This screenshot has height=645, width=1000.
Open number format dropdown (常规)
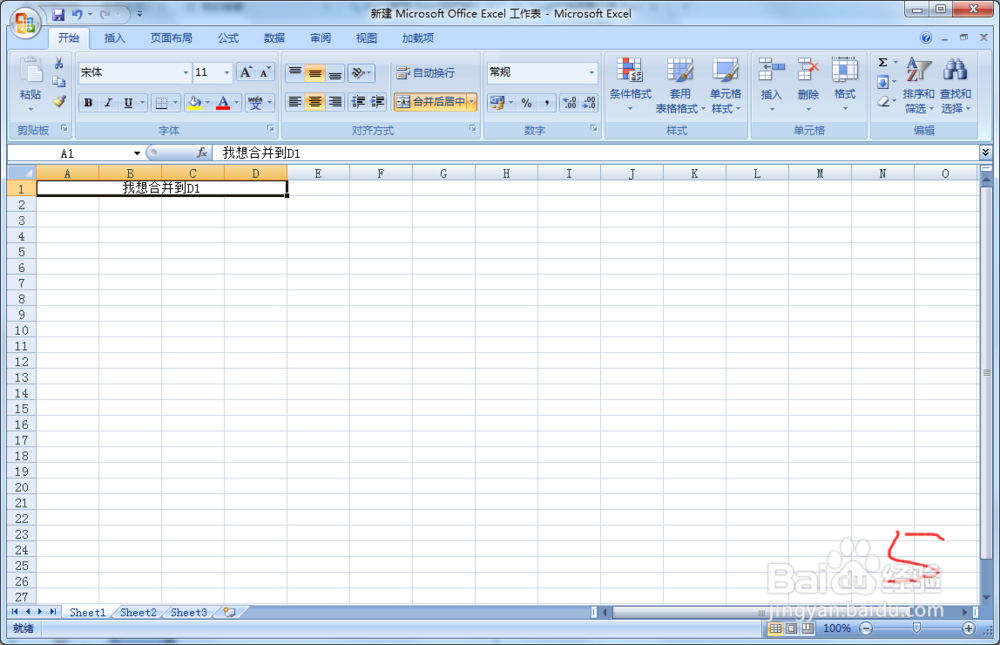592,73
